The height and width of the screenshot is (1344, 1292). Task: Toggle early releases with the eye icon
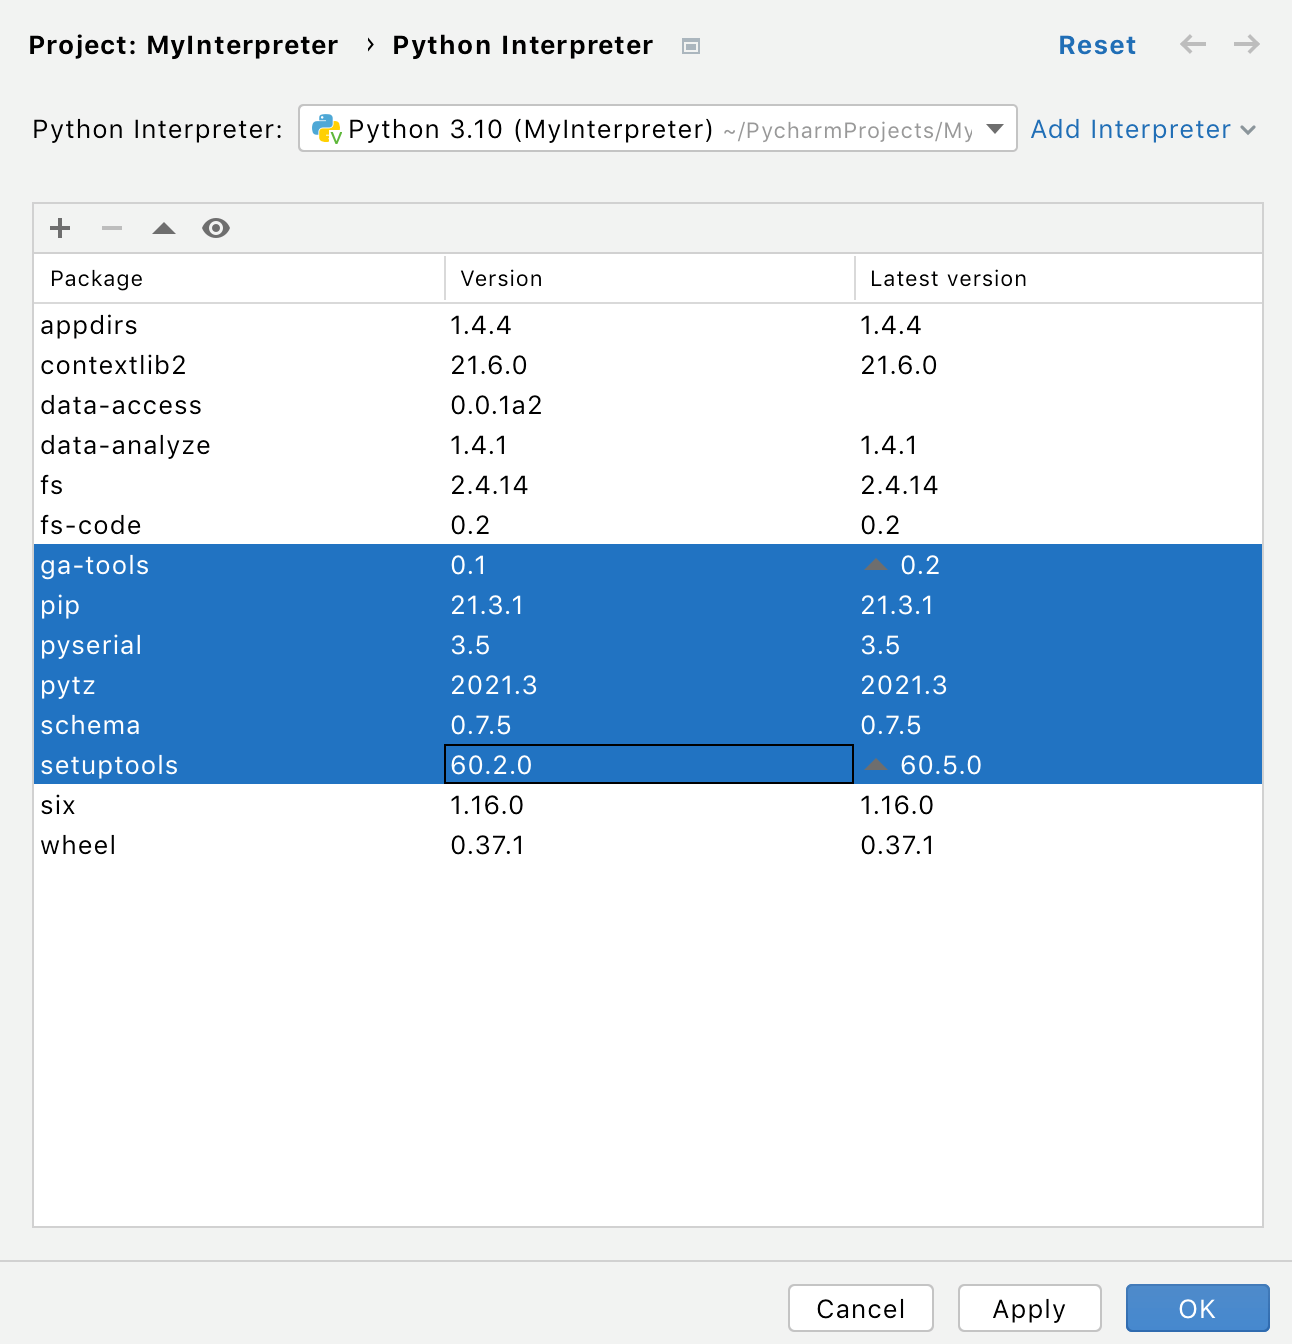click(216, 228)
